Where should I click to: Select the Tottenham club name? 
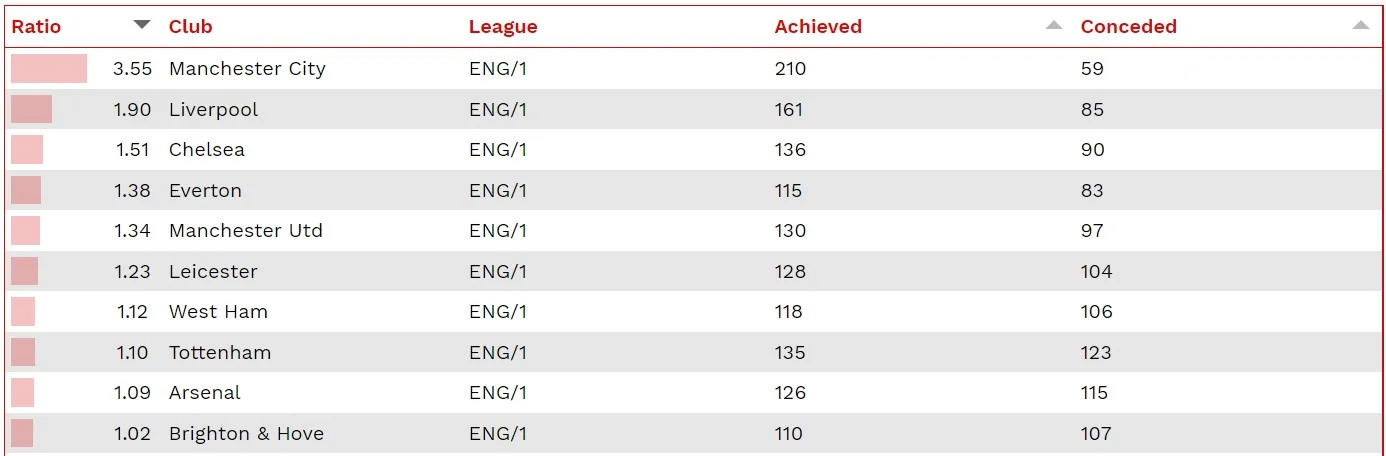click(220, 353)
